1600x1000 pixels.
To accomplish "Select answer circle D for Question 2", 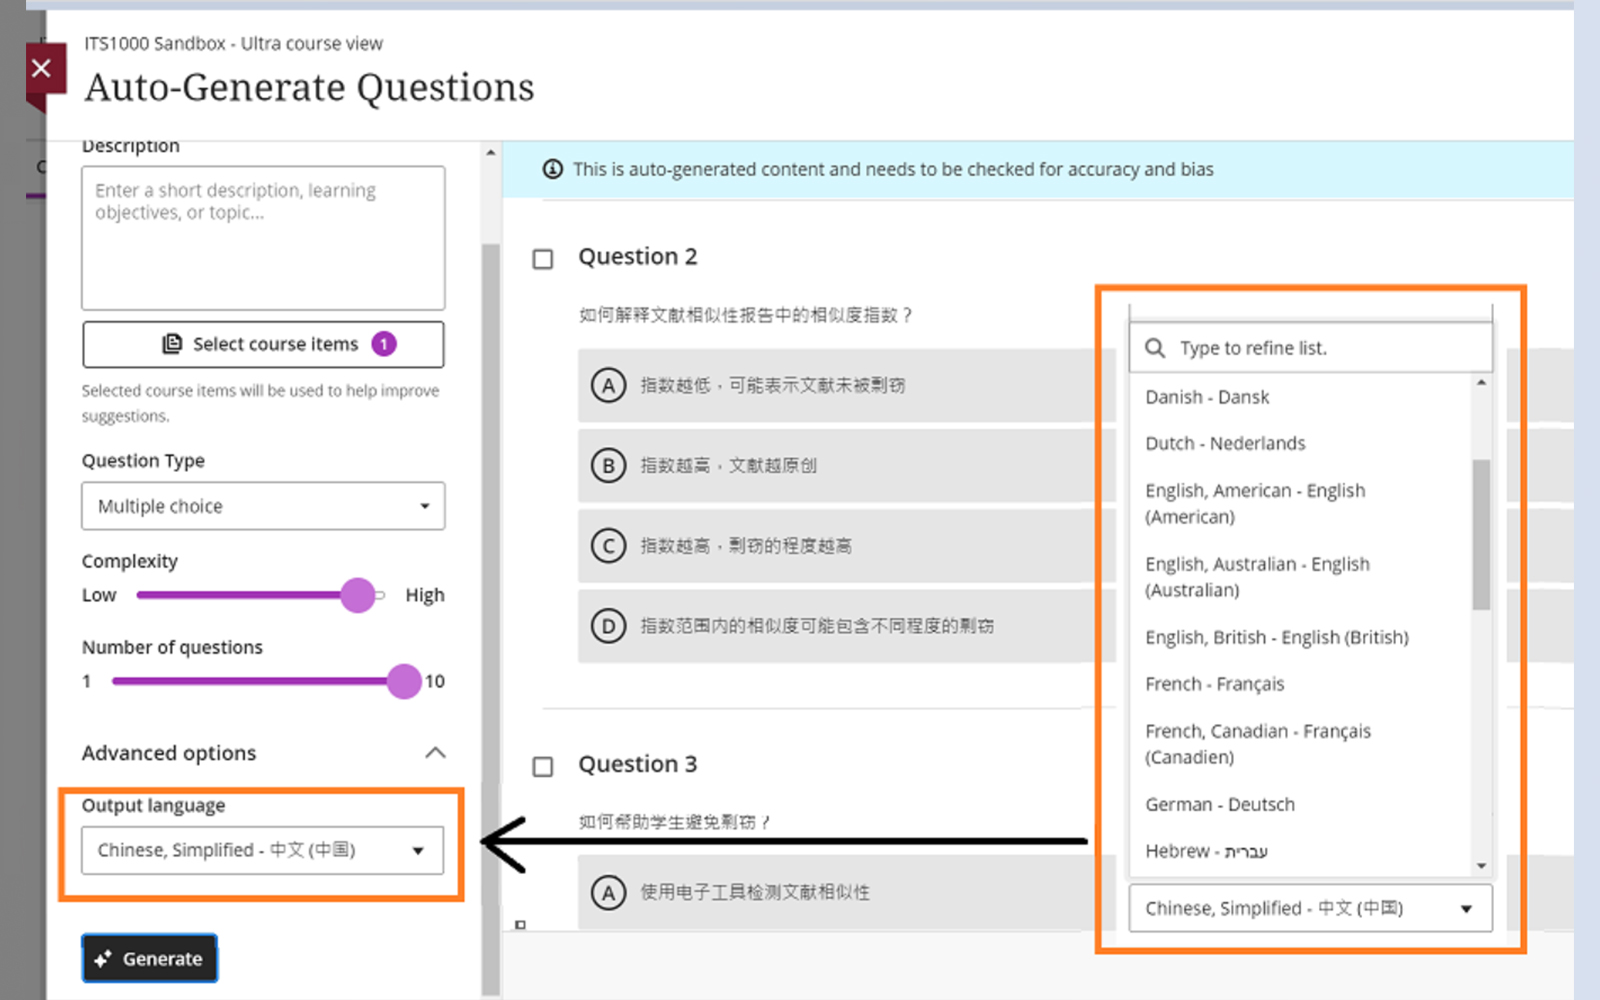I will 608,626.
